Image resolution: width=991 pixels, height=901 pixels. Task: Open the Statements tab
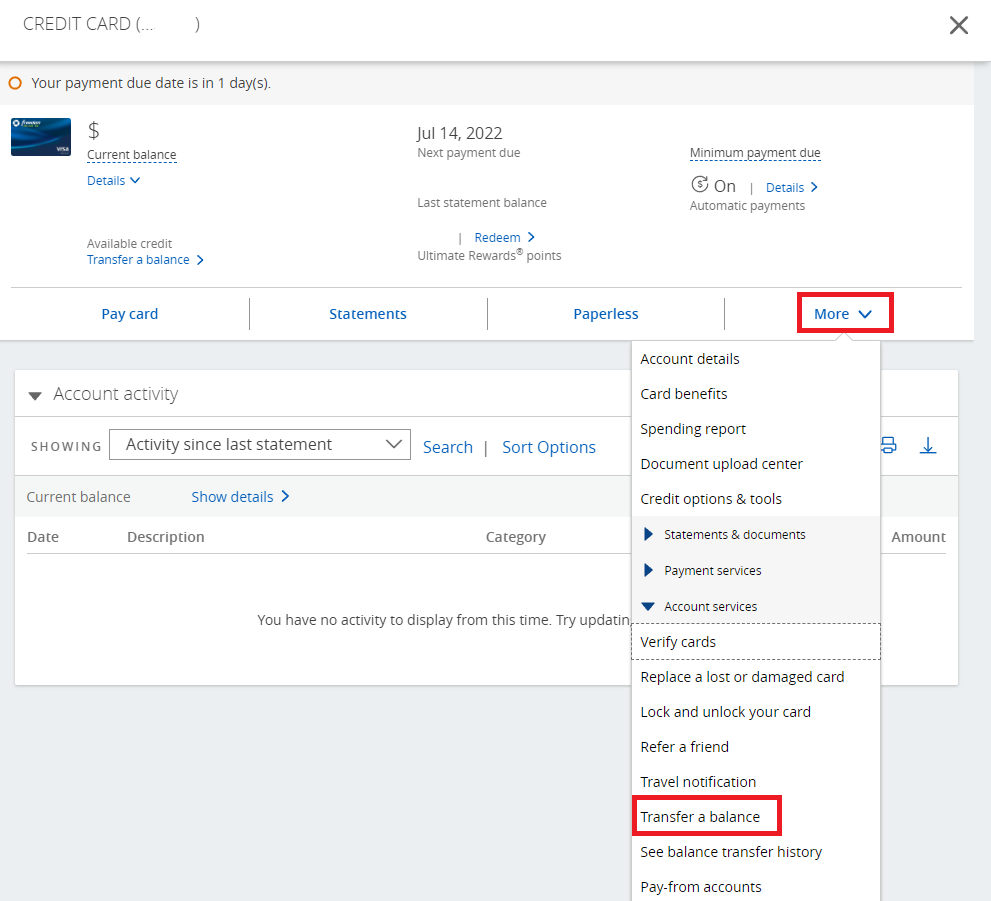368,314
